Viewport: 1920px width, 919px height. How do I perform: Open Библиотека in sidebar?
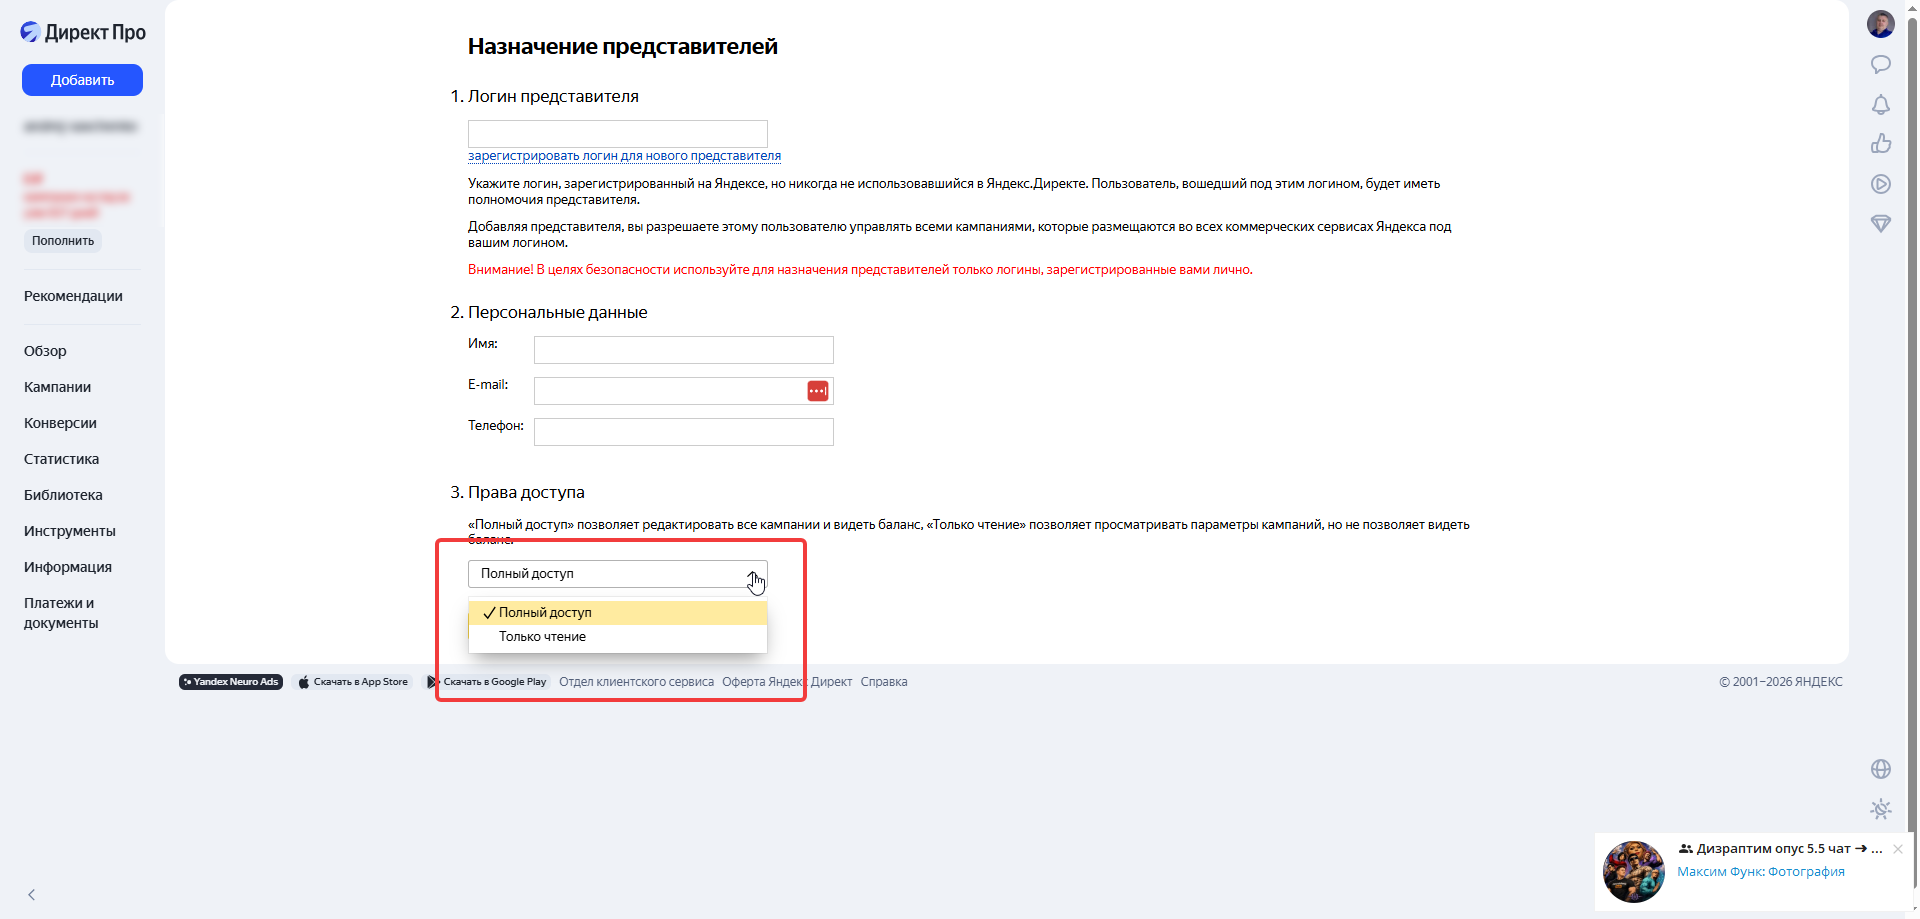[63, 495]
